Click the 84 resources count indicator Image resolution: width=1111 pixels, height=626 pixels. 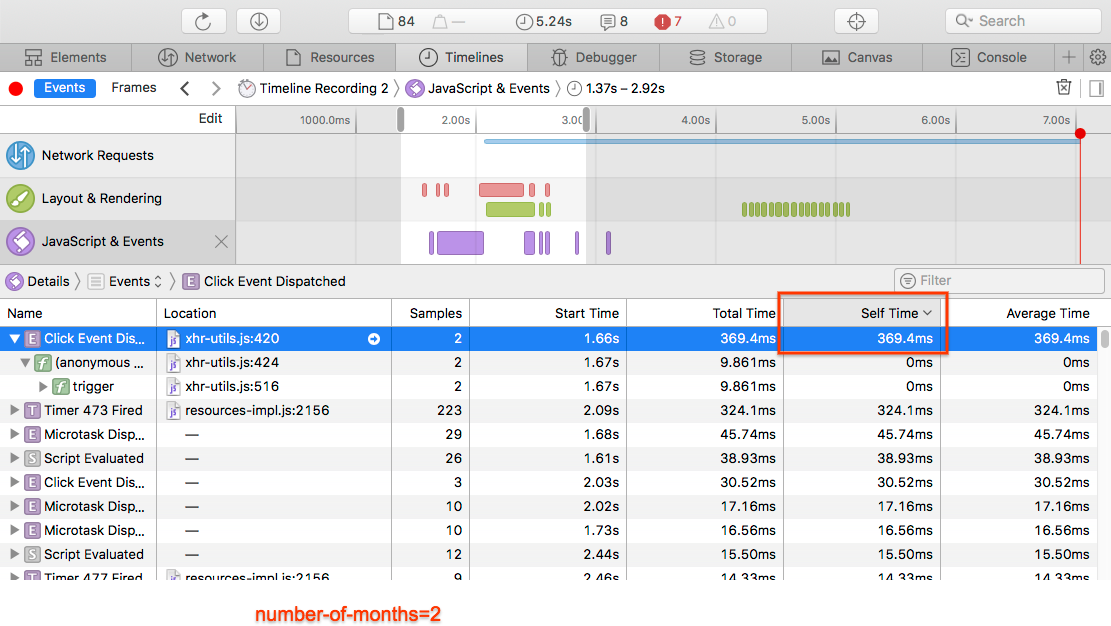tap(396, 21)
